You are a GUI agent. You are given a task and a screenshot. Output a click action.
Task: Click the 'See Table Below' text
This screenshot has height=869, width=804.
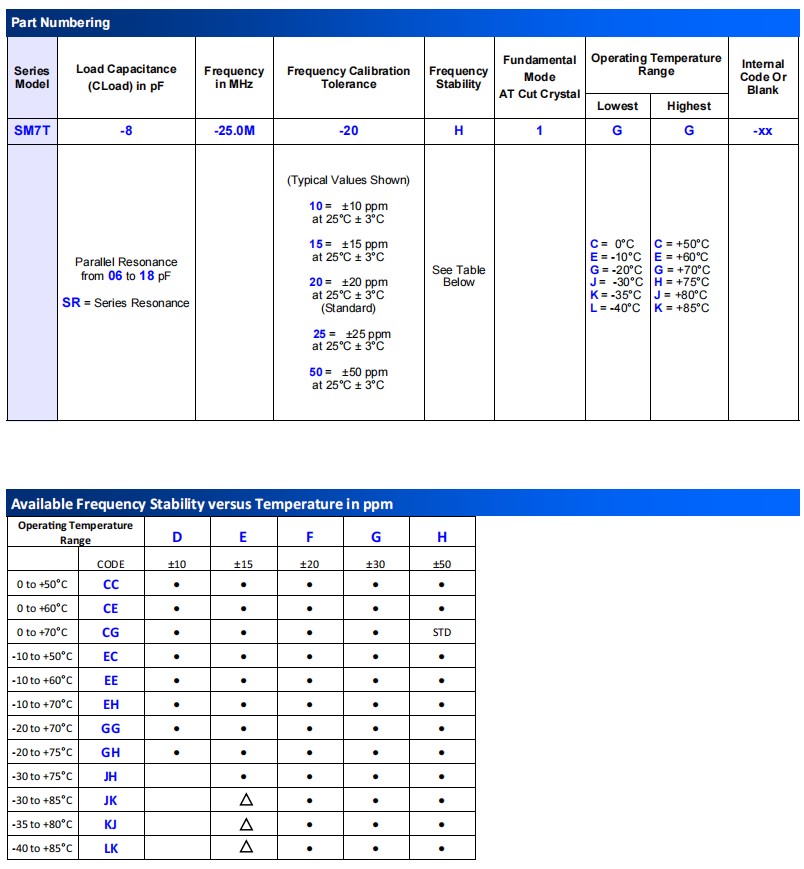click(x=458, y=276)
